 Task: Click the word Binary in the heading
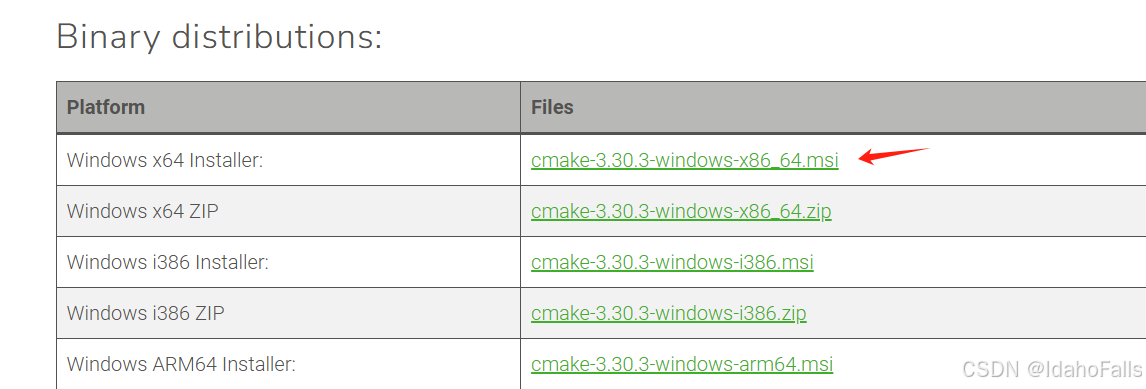[x=108, y=37]
